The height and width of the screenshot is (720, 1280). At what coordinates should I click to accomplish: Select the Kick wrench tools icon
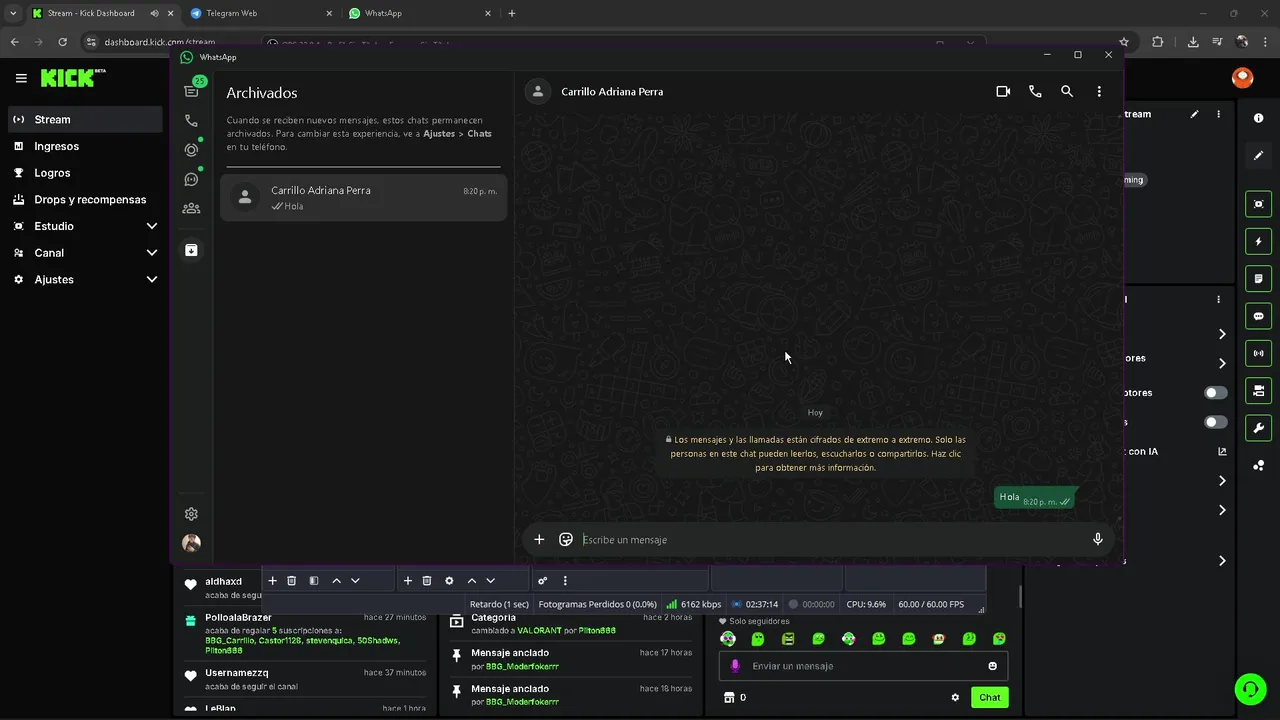[1258, 428]
